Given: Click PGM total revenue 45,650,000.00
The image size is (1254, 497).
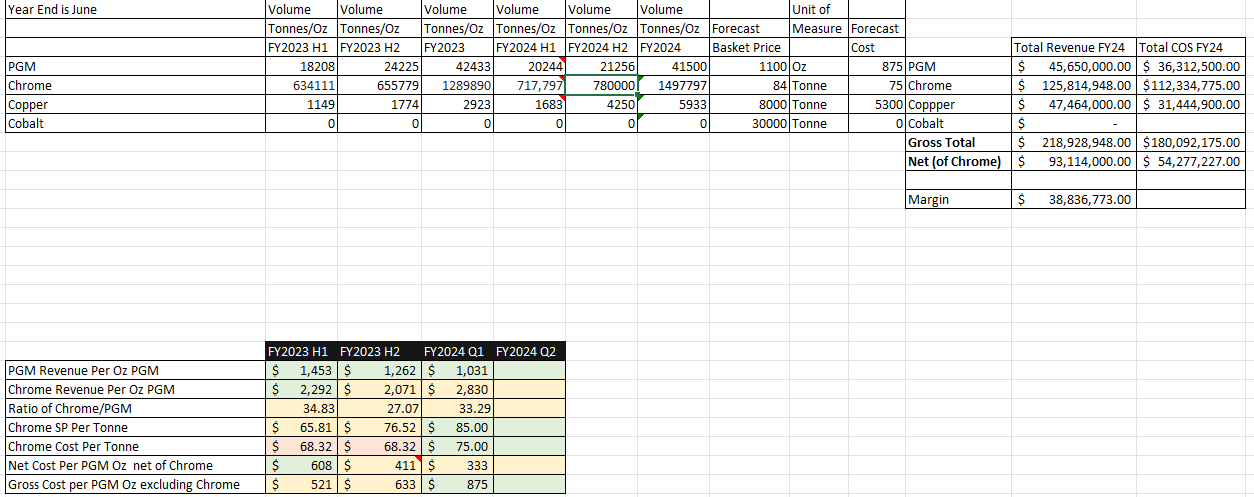Looking at the screenshot, I should pyautogui.click(x=1075, y=67).
